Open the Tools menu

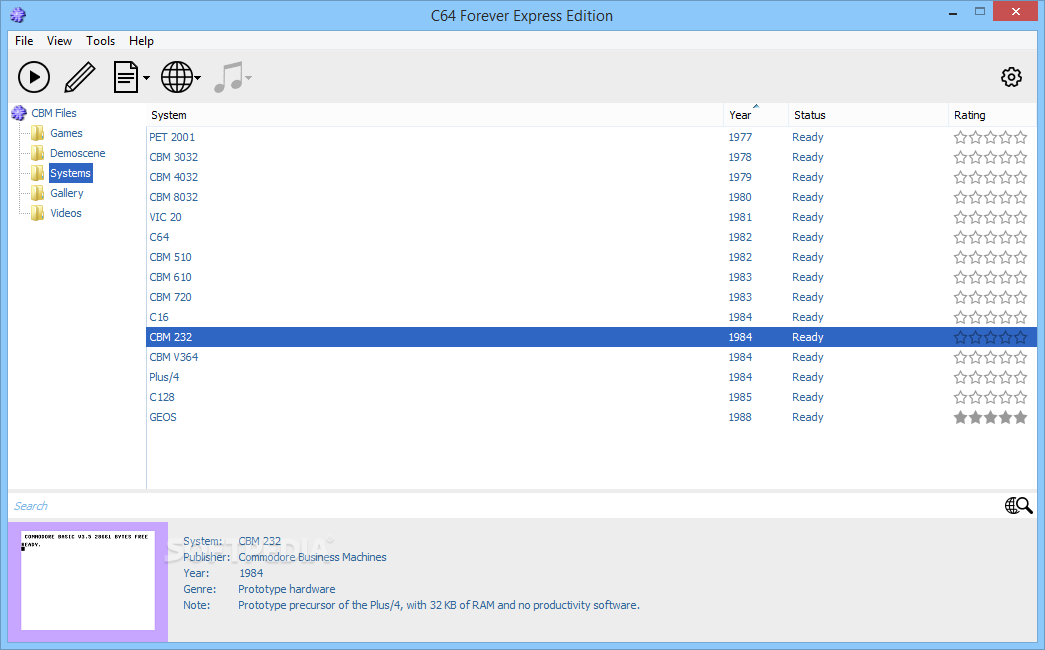click(101, 41)
